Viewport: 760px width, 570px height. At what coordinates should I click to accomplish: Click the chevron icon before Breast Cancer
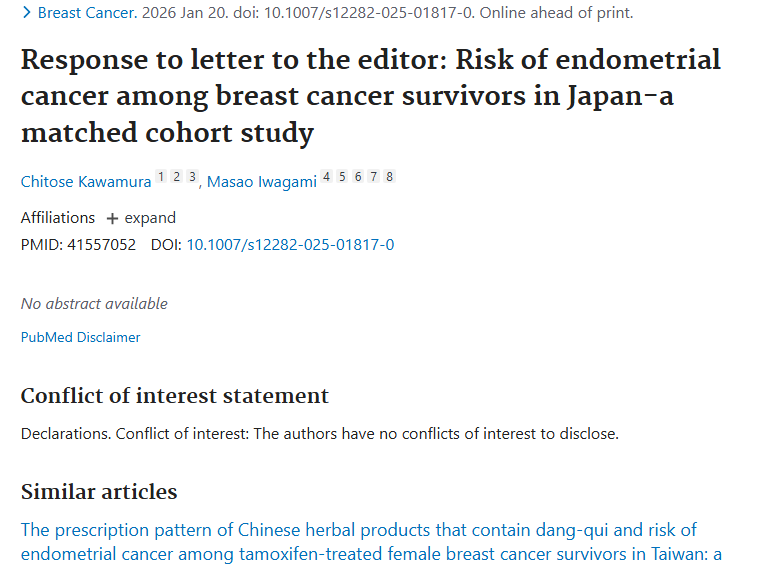pos(26,13)
